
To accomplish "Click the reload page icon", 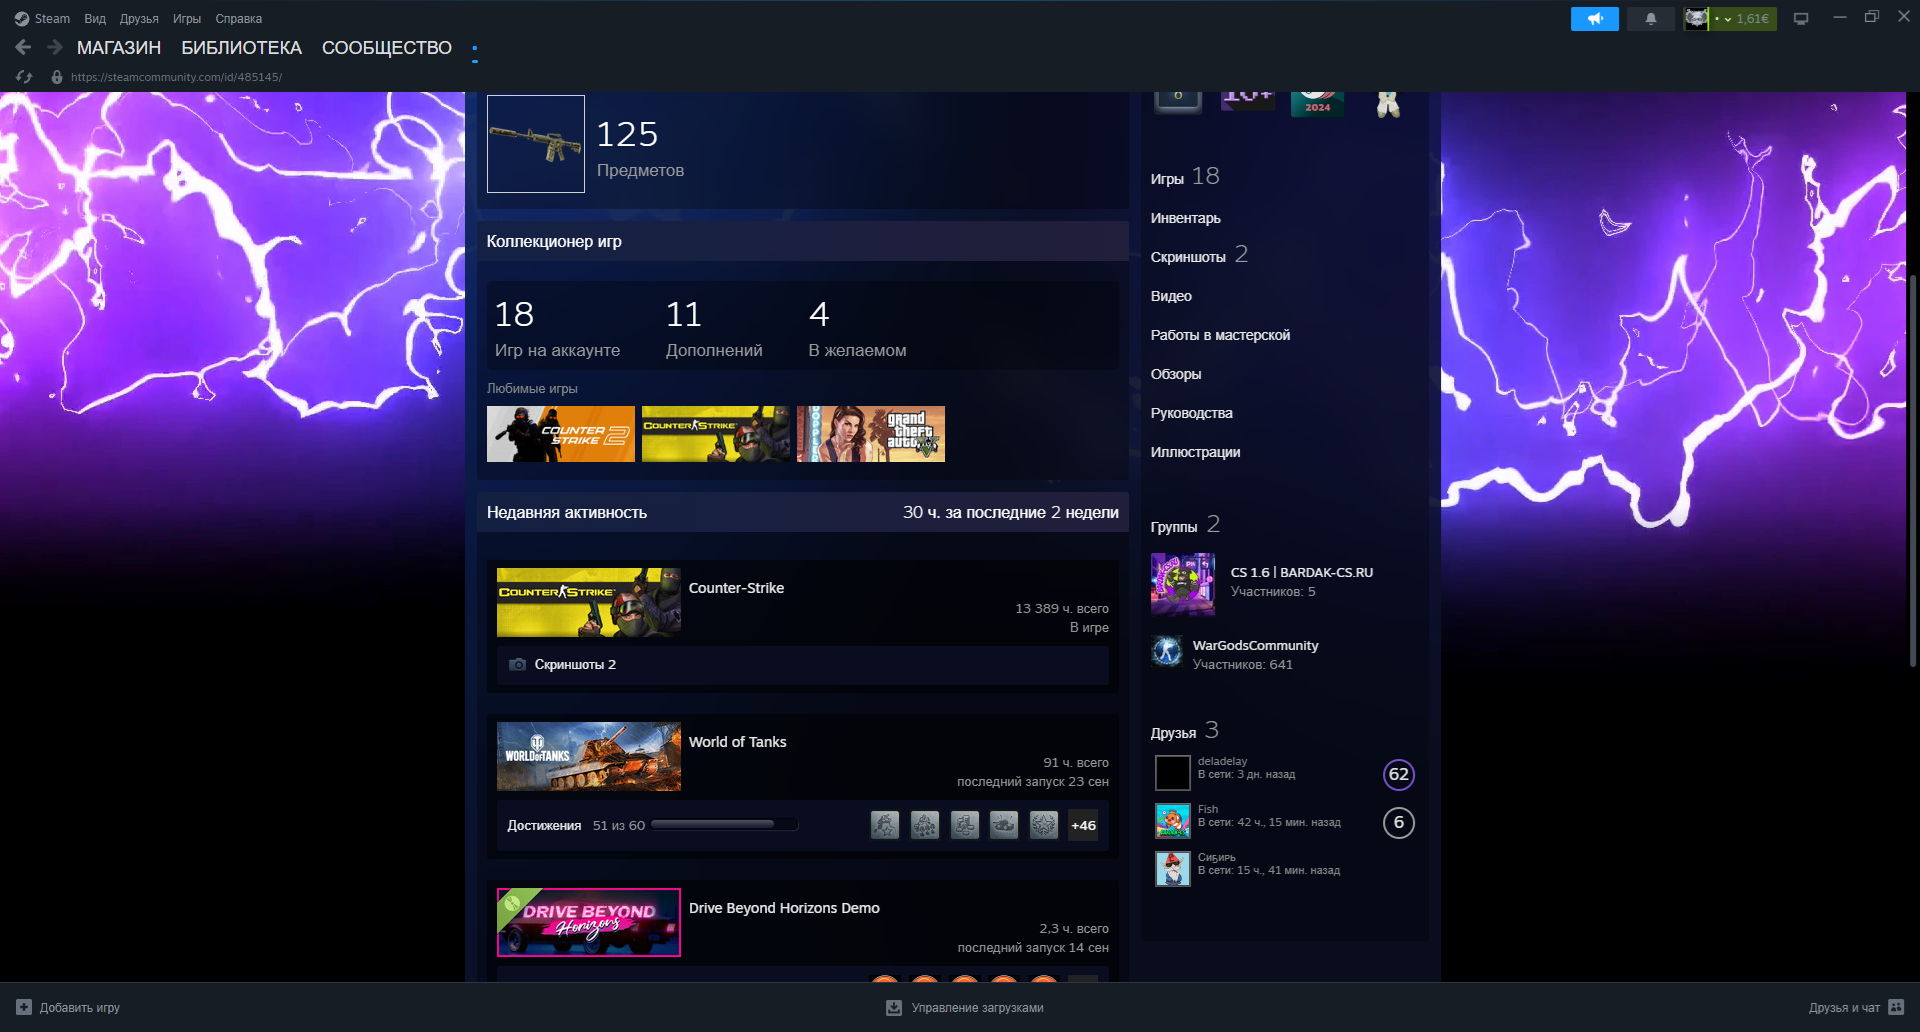I will (24, 77).
